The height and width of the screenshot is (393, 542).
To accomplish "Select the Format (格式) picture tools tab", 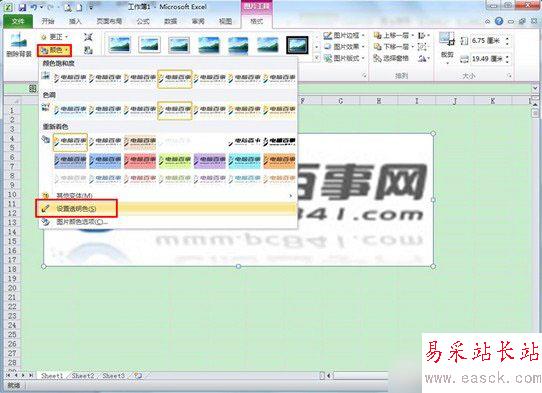I will pos(256,21).
